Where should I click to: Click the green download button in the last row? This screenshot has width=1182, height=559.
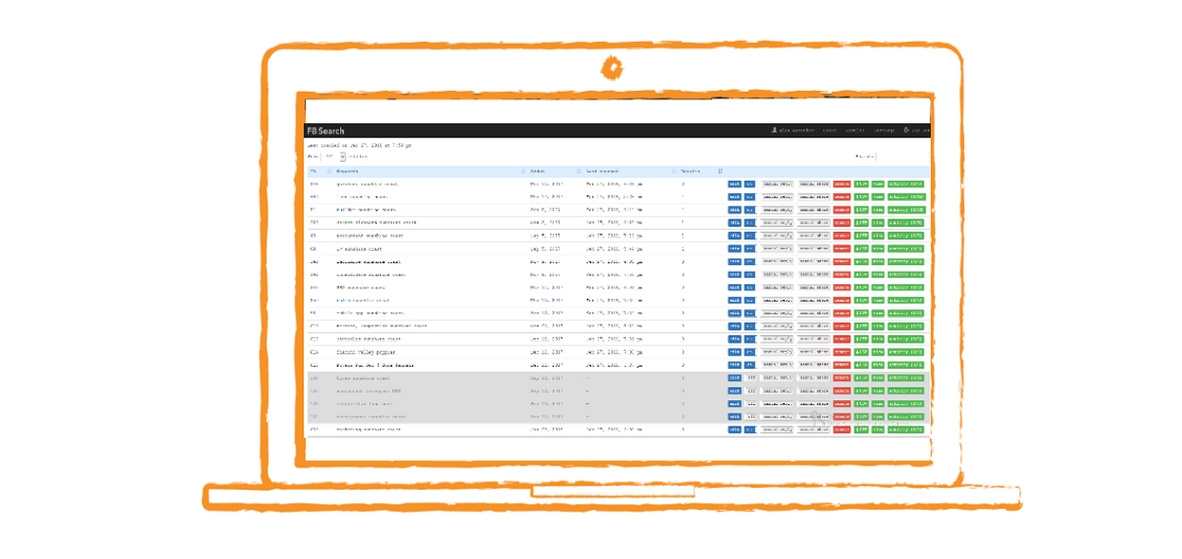point(861,429)
